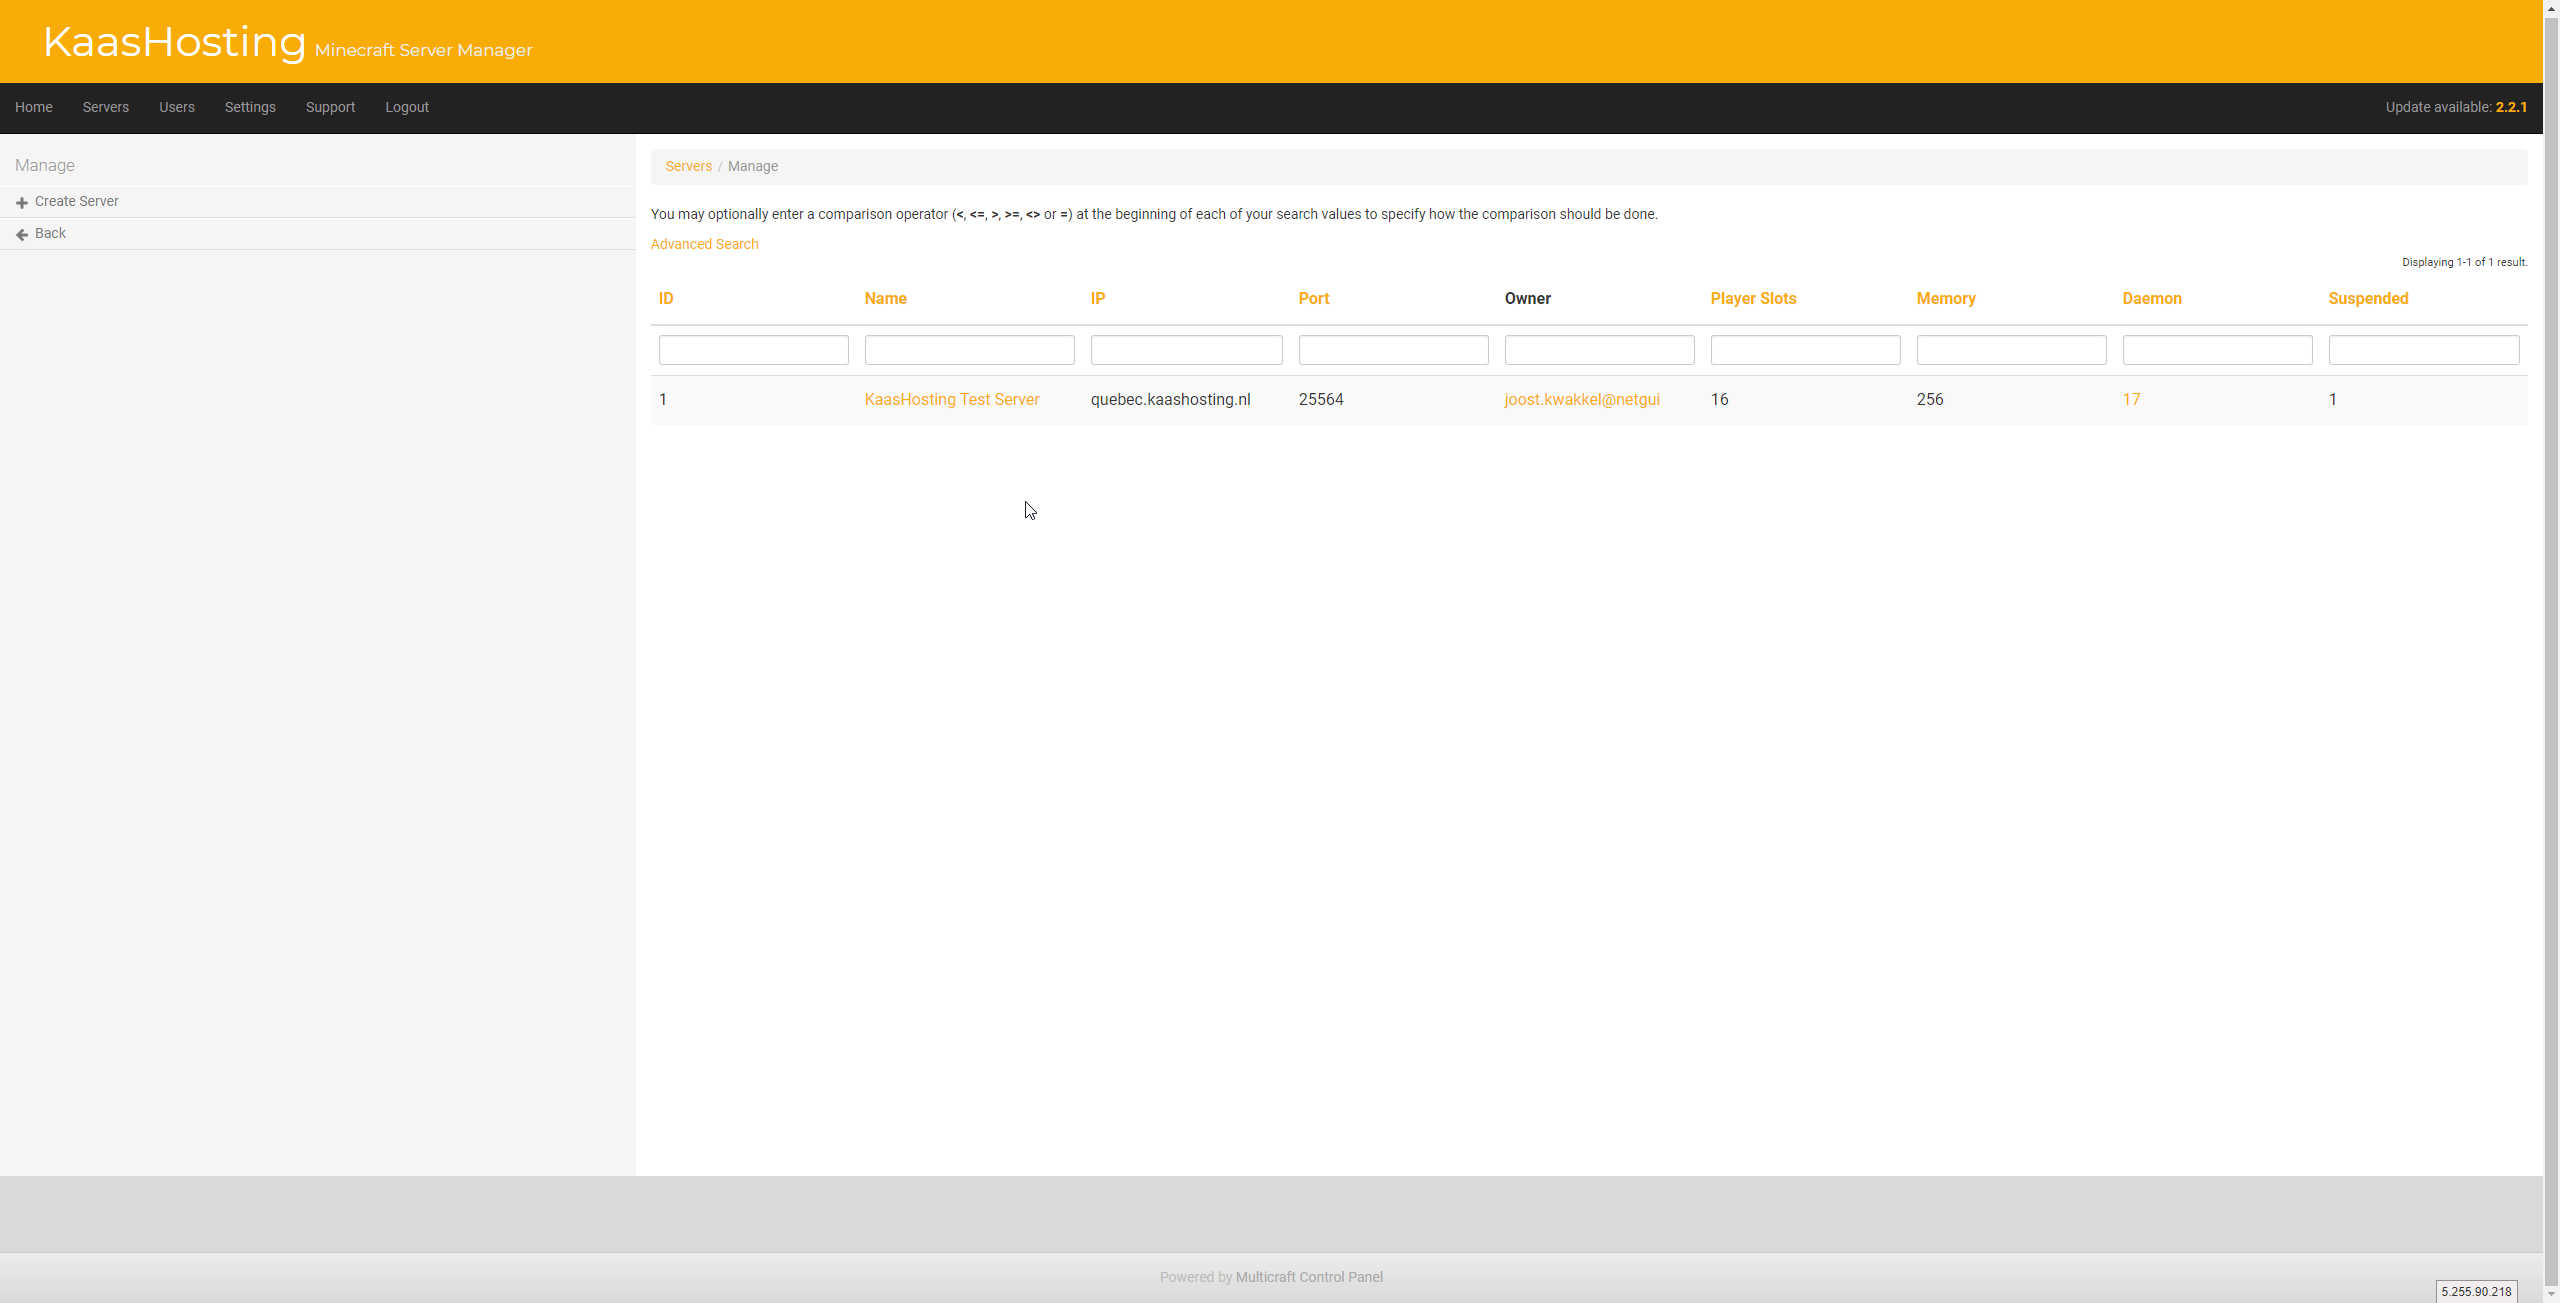Open daemon 17 link
The image size is (2560, 1303).
2131,399
